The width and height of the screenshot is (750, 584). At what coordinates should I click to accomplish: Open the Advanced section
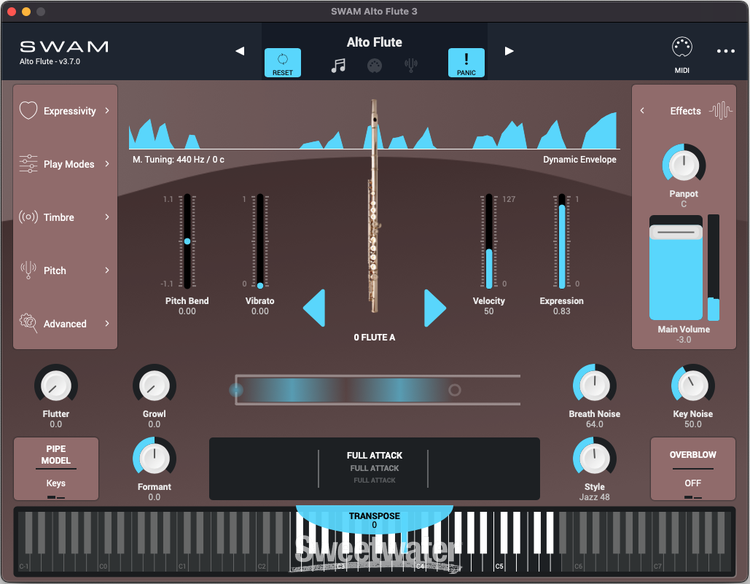coord(65,324)
